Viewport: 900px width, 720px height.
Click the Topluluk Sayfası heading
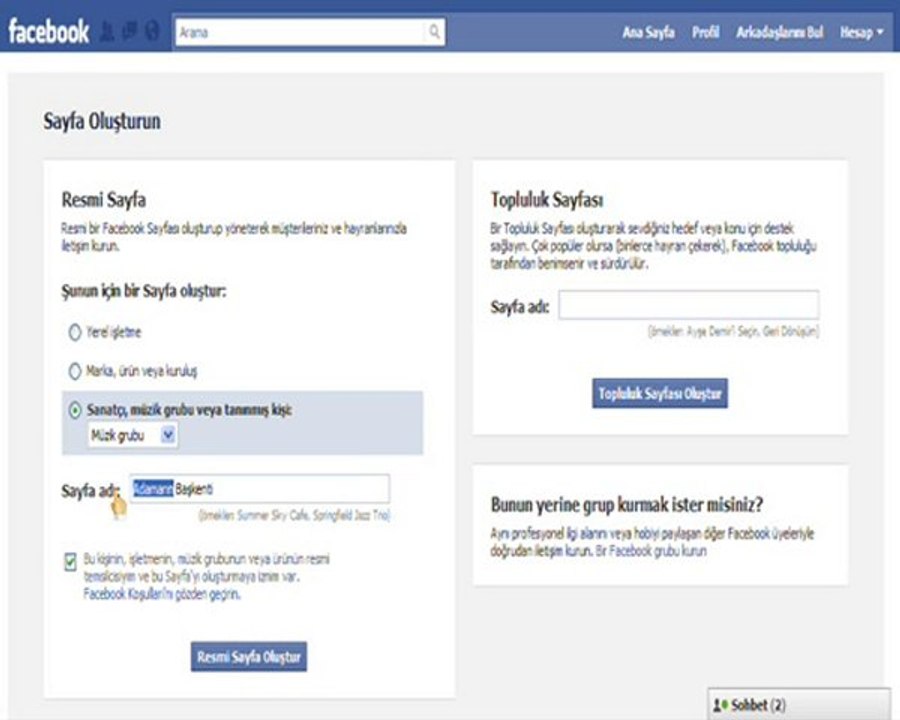tap(547, 200)
